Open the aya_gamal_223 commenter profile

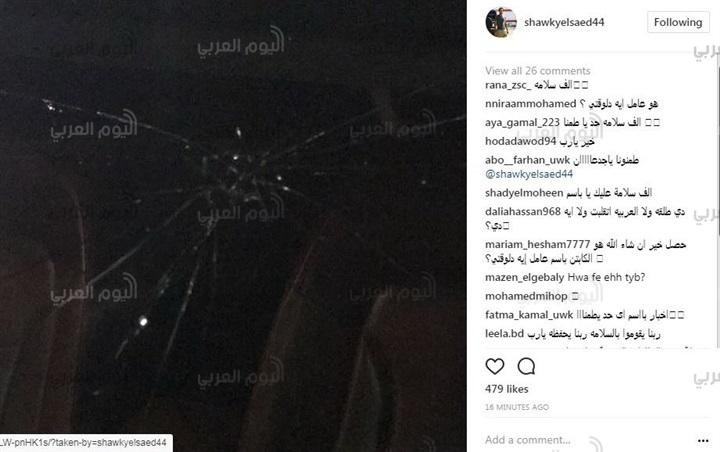pos(522,123)
